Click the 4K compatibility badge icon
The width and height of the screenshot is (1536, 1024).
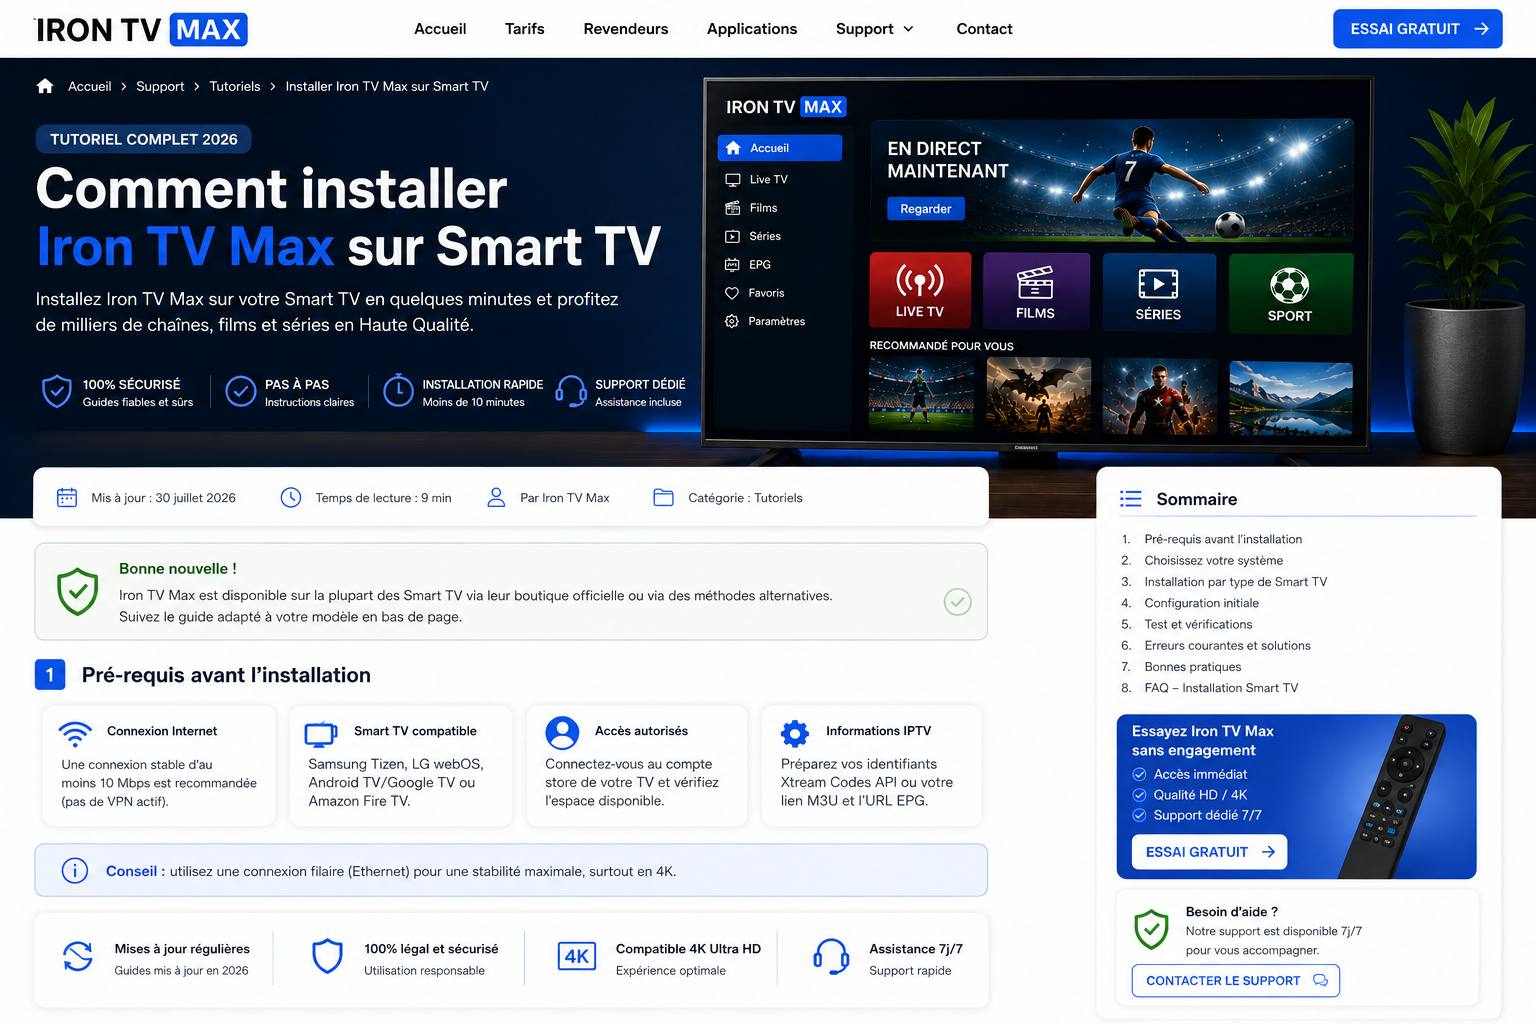577,956
